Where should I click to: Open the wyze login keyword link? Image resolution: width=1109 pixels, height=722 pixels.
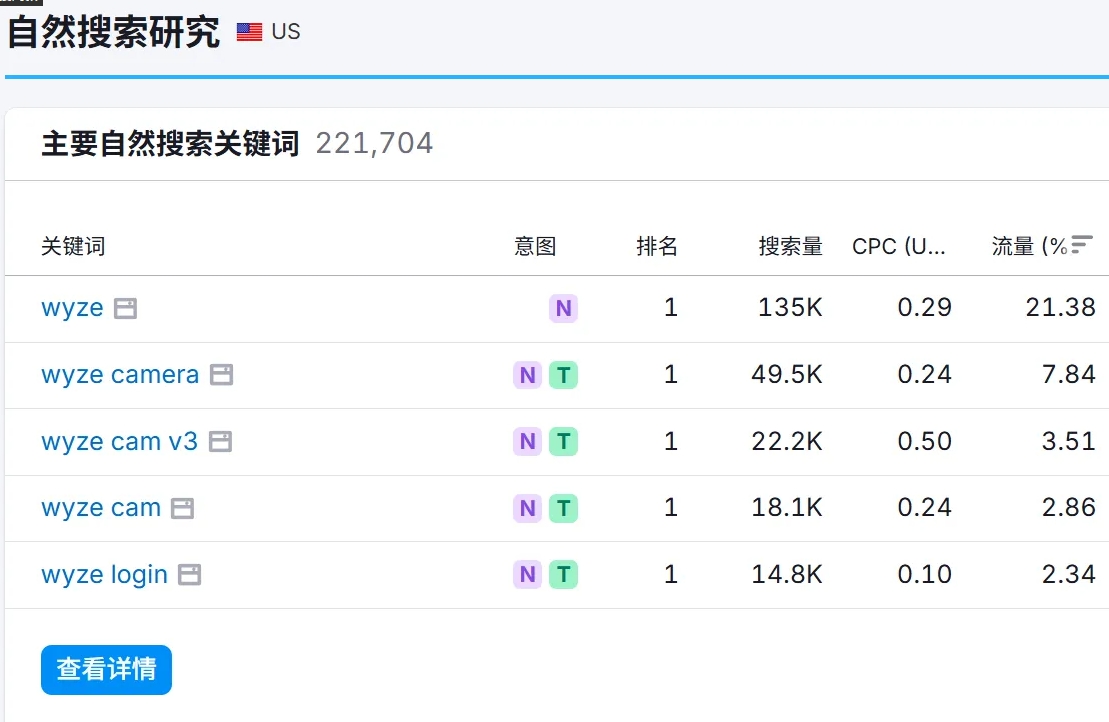pyautogui.click(x=105, y=574)
